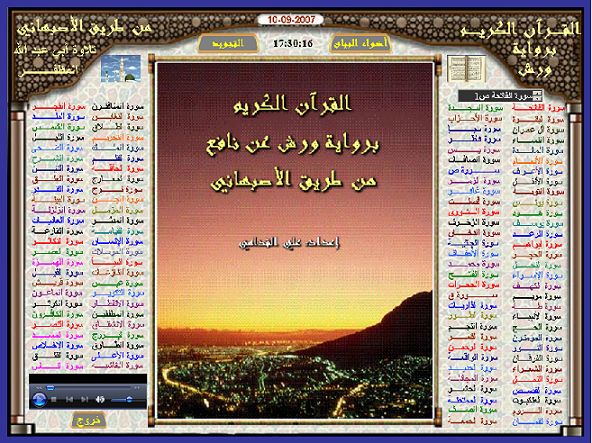Screen dimensions: 592x443
Task: Click the media player seek bar handle
Action: (51, 388)
